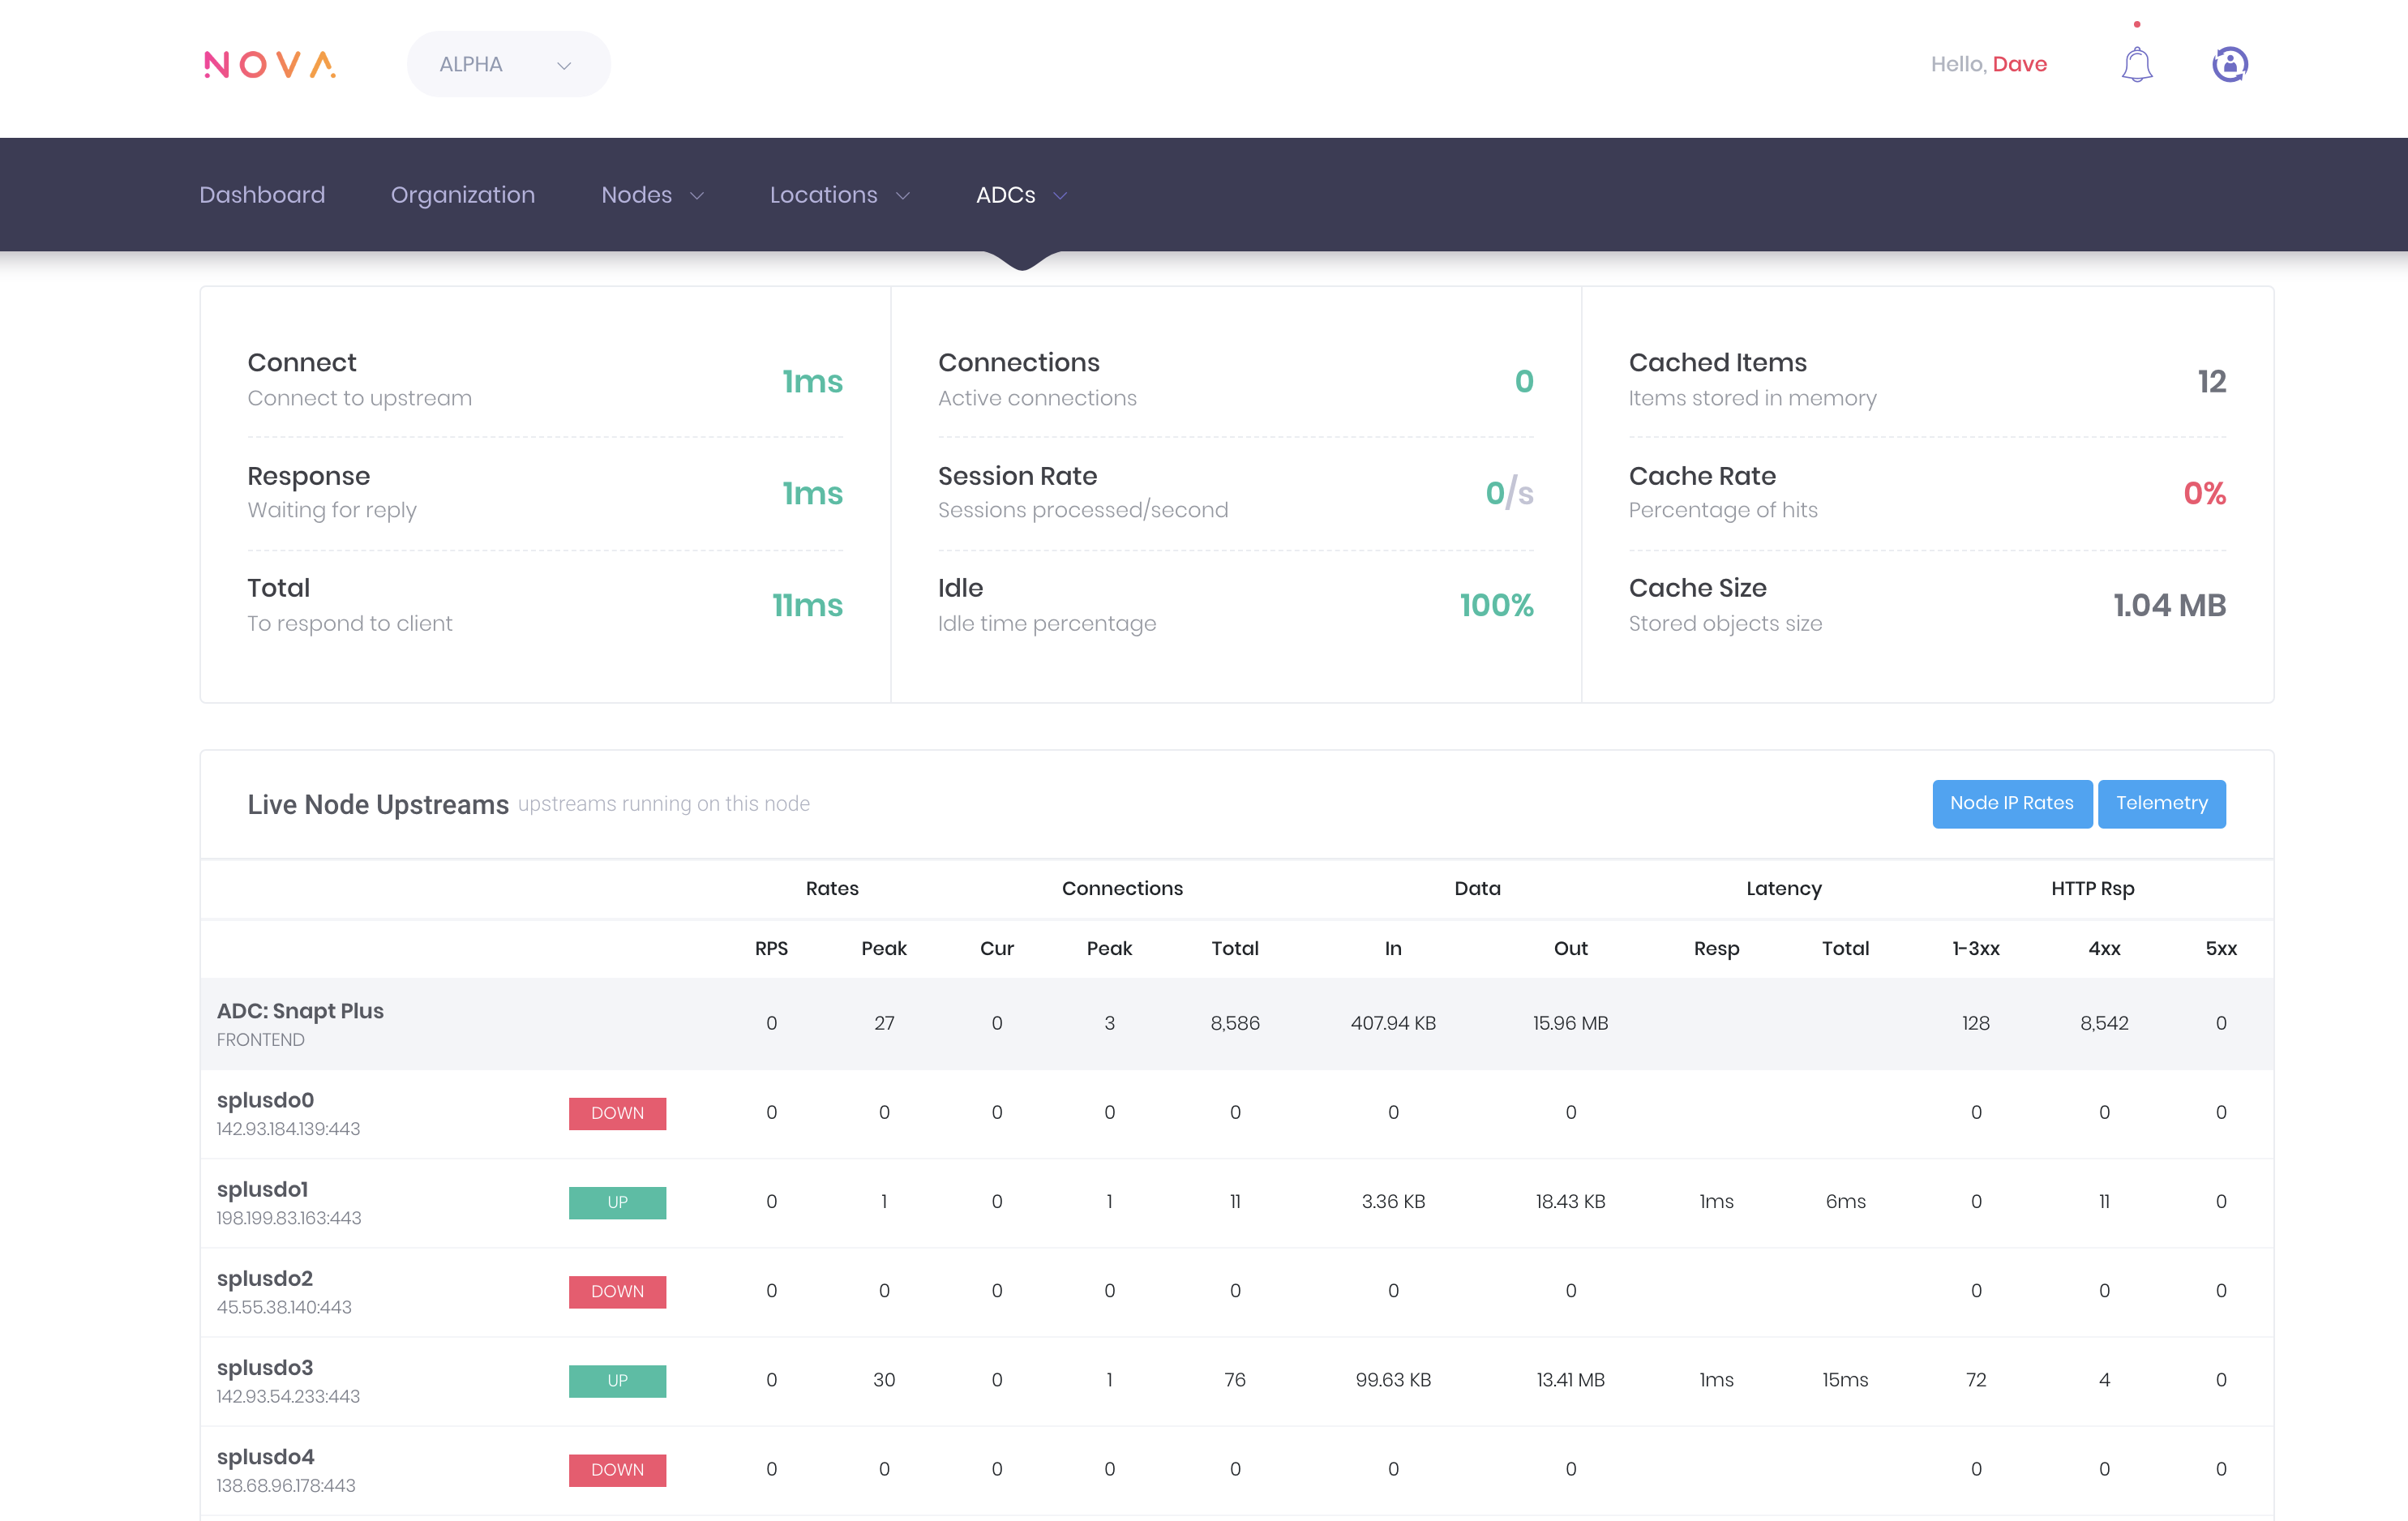This screenshot has width=2408, height=1521.
Task: Go to the Dashboard tab
Action: pyautogui.click(x=262, y=195)
